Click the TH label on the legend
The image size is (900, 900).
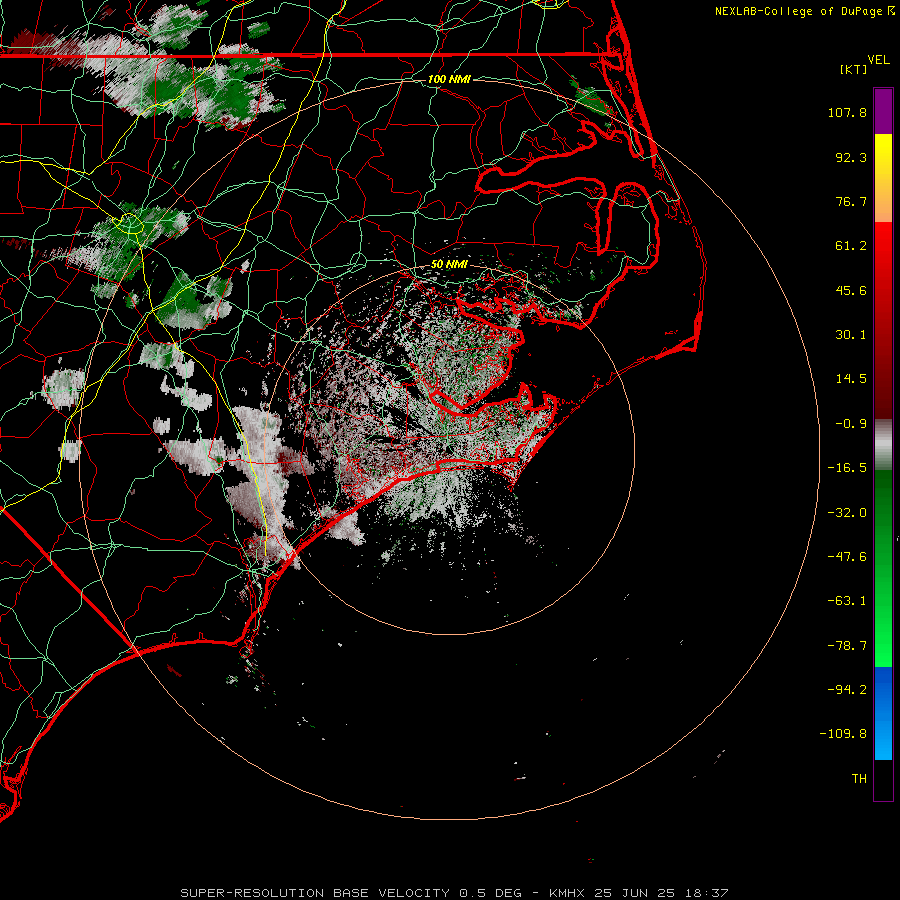coord(859,779)
